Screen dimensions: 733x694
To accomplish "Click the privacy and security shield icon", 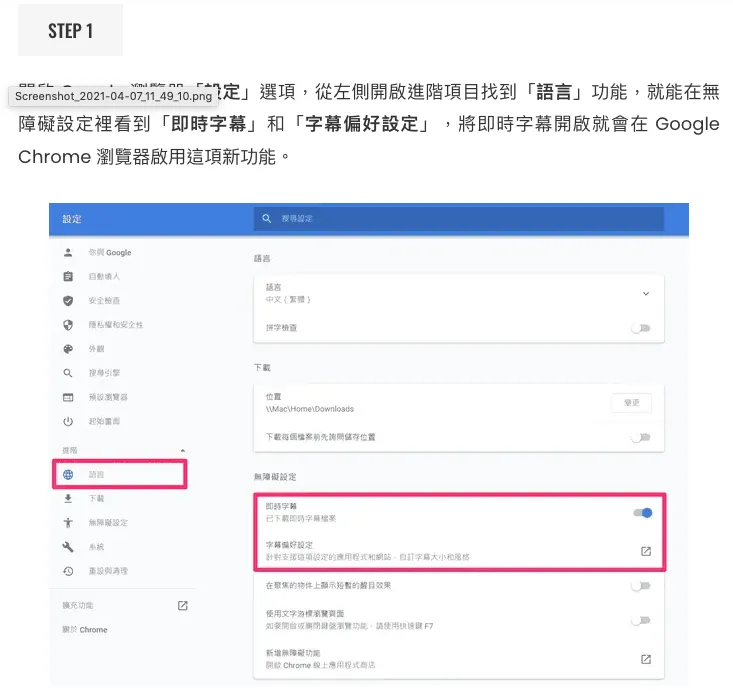I will 68,325.
